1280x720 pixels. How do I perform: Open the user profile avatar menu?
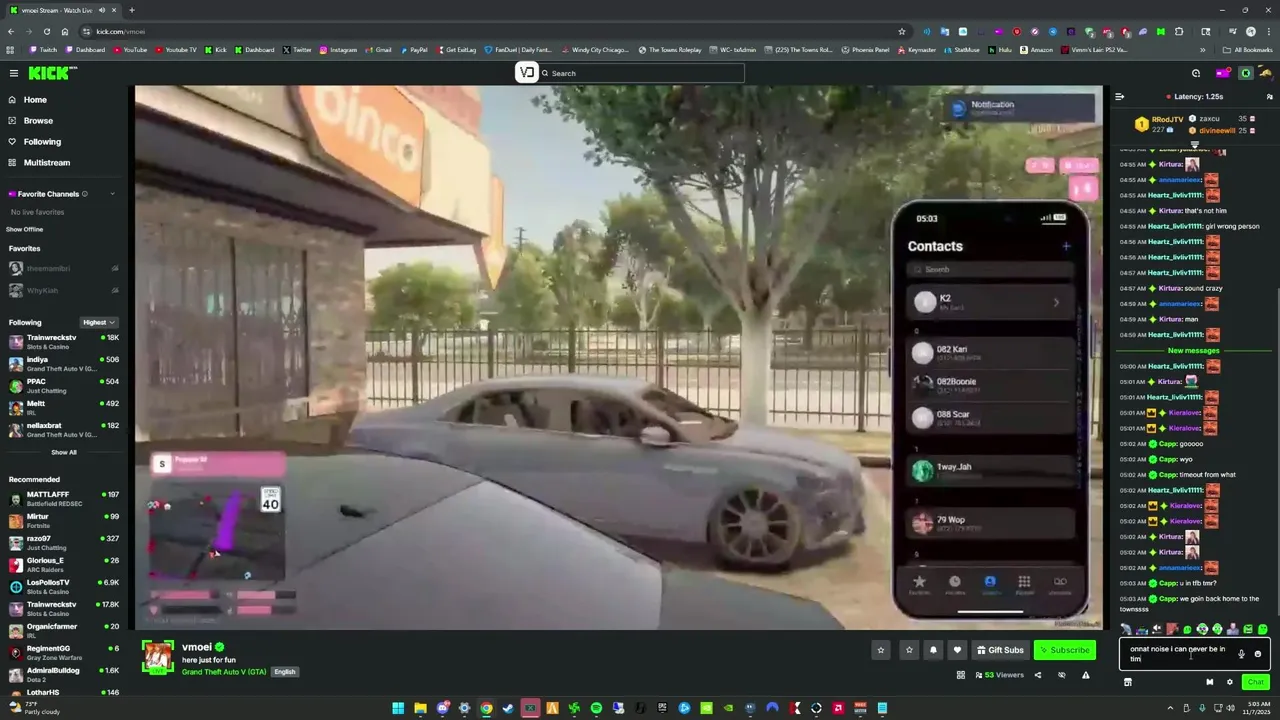[1268, 73]
